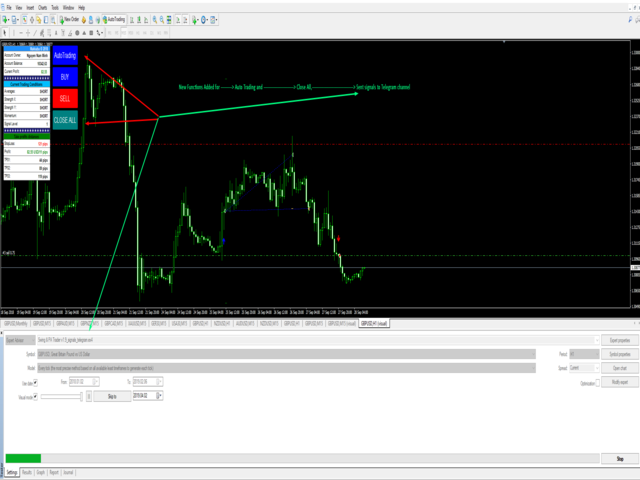
Task: Enable AutoTrading in the top toolbar
Action: [x=114, y=20]
